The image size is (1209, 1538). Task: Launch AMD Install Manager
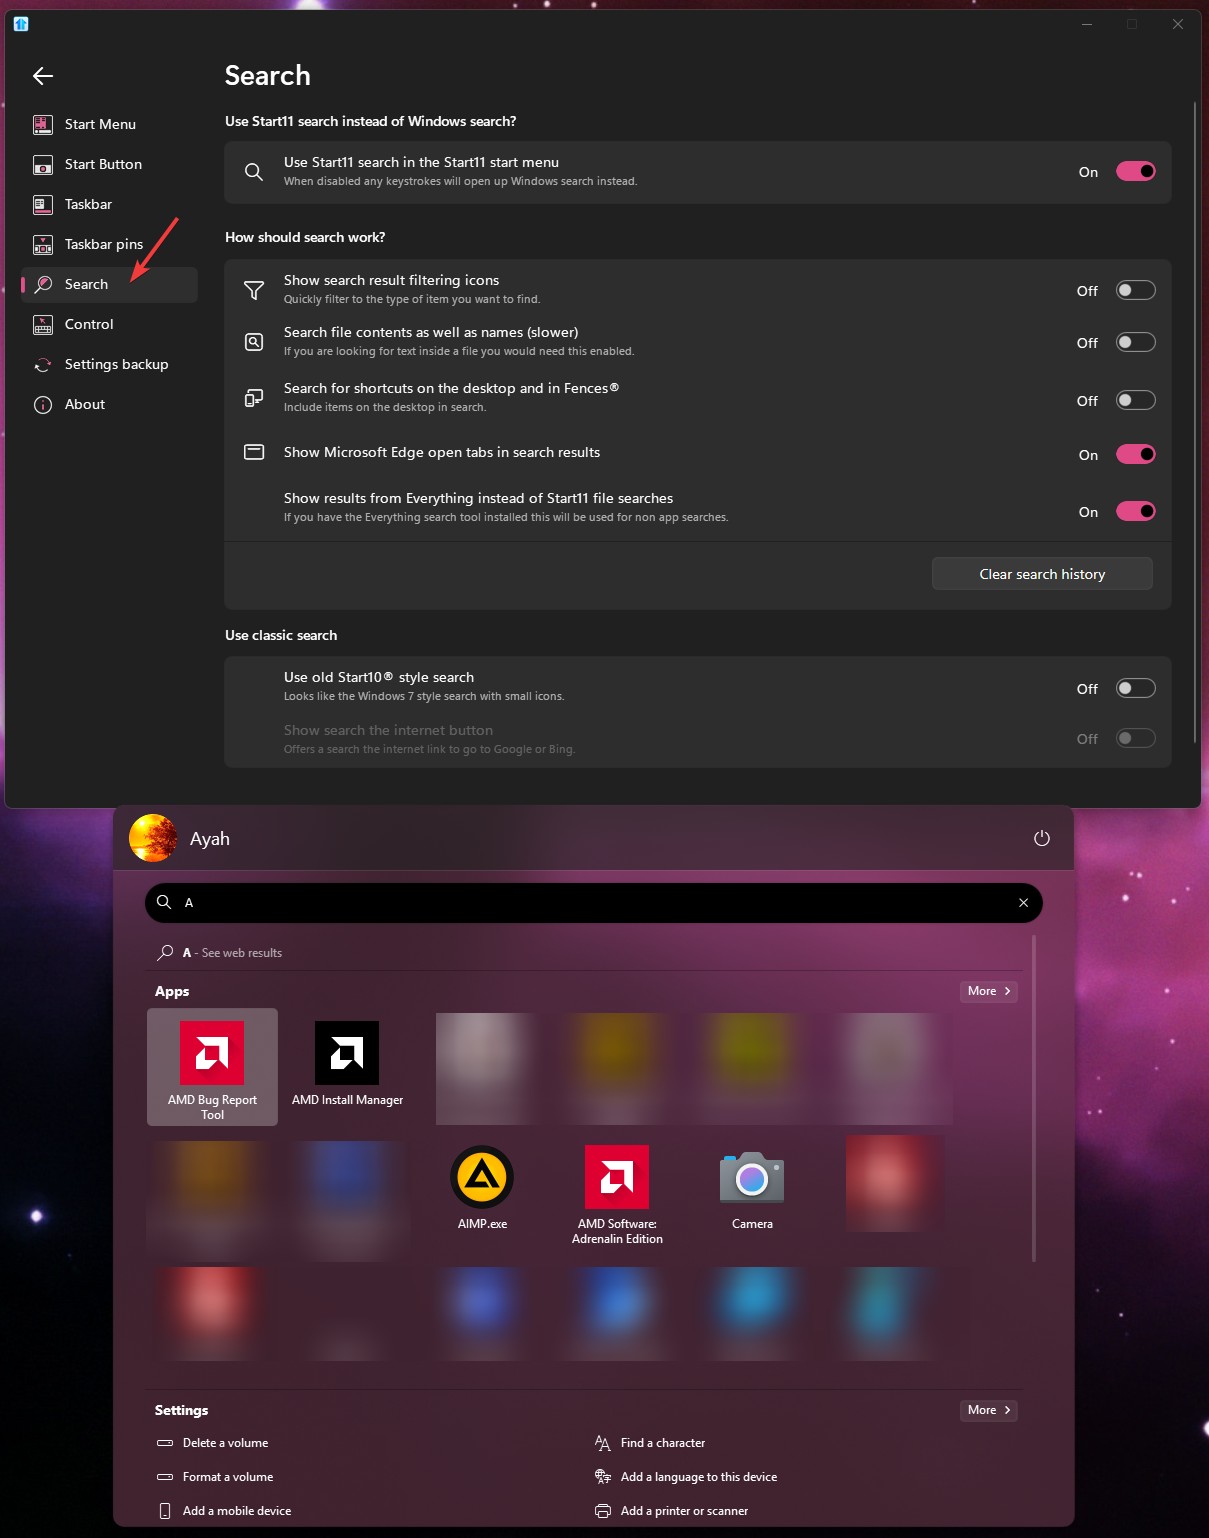[347, 1064]
